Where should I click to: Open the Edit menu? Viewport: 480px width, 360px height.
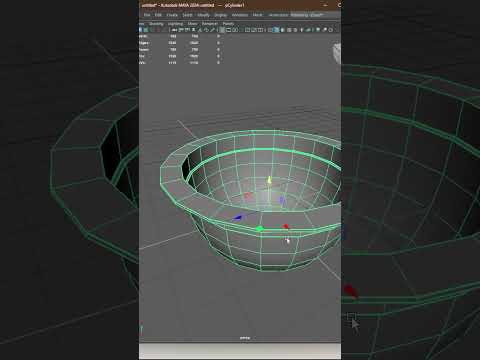(158, 15)
